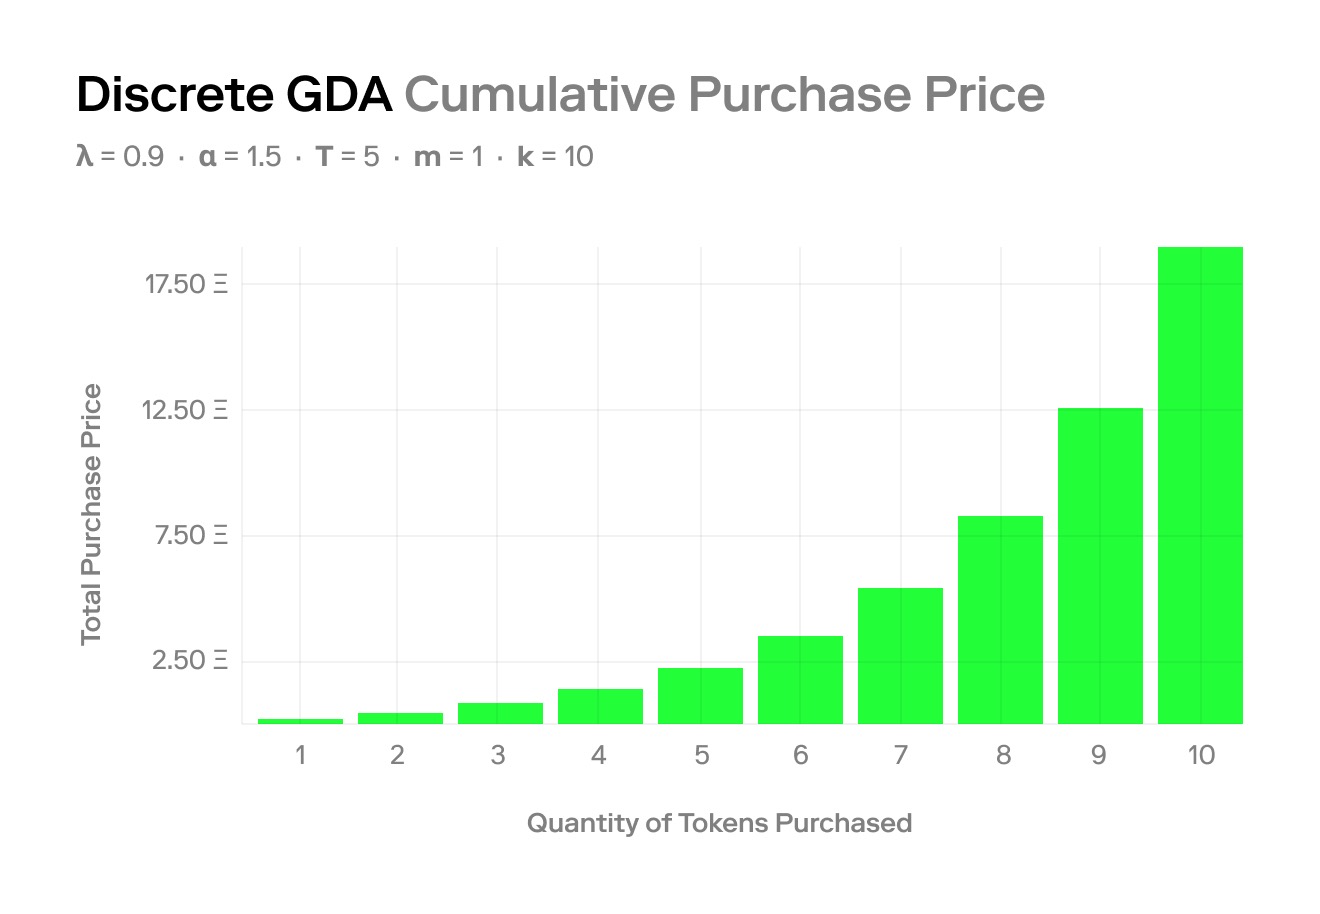This screenshot has height=914, width=1320.
Task: Click the 2.50 Ξ y-axis label
Action: click(191, 661)
